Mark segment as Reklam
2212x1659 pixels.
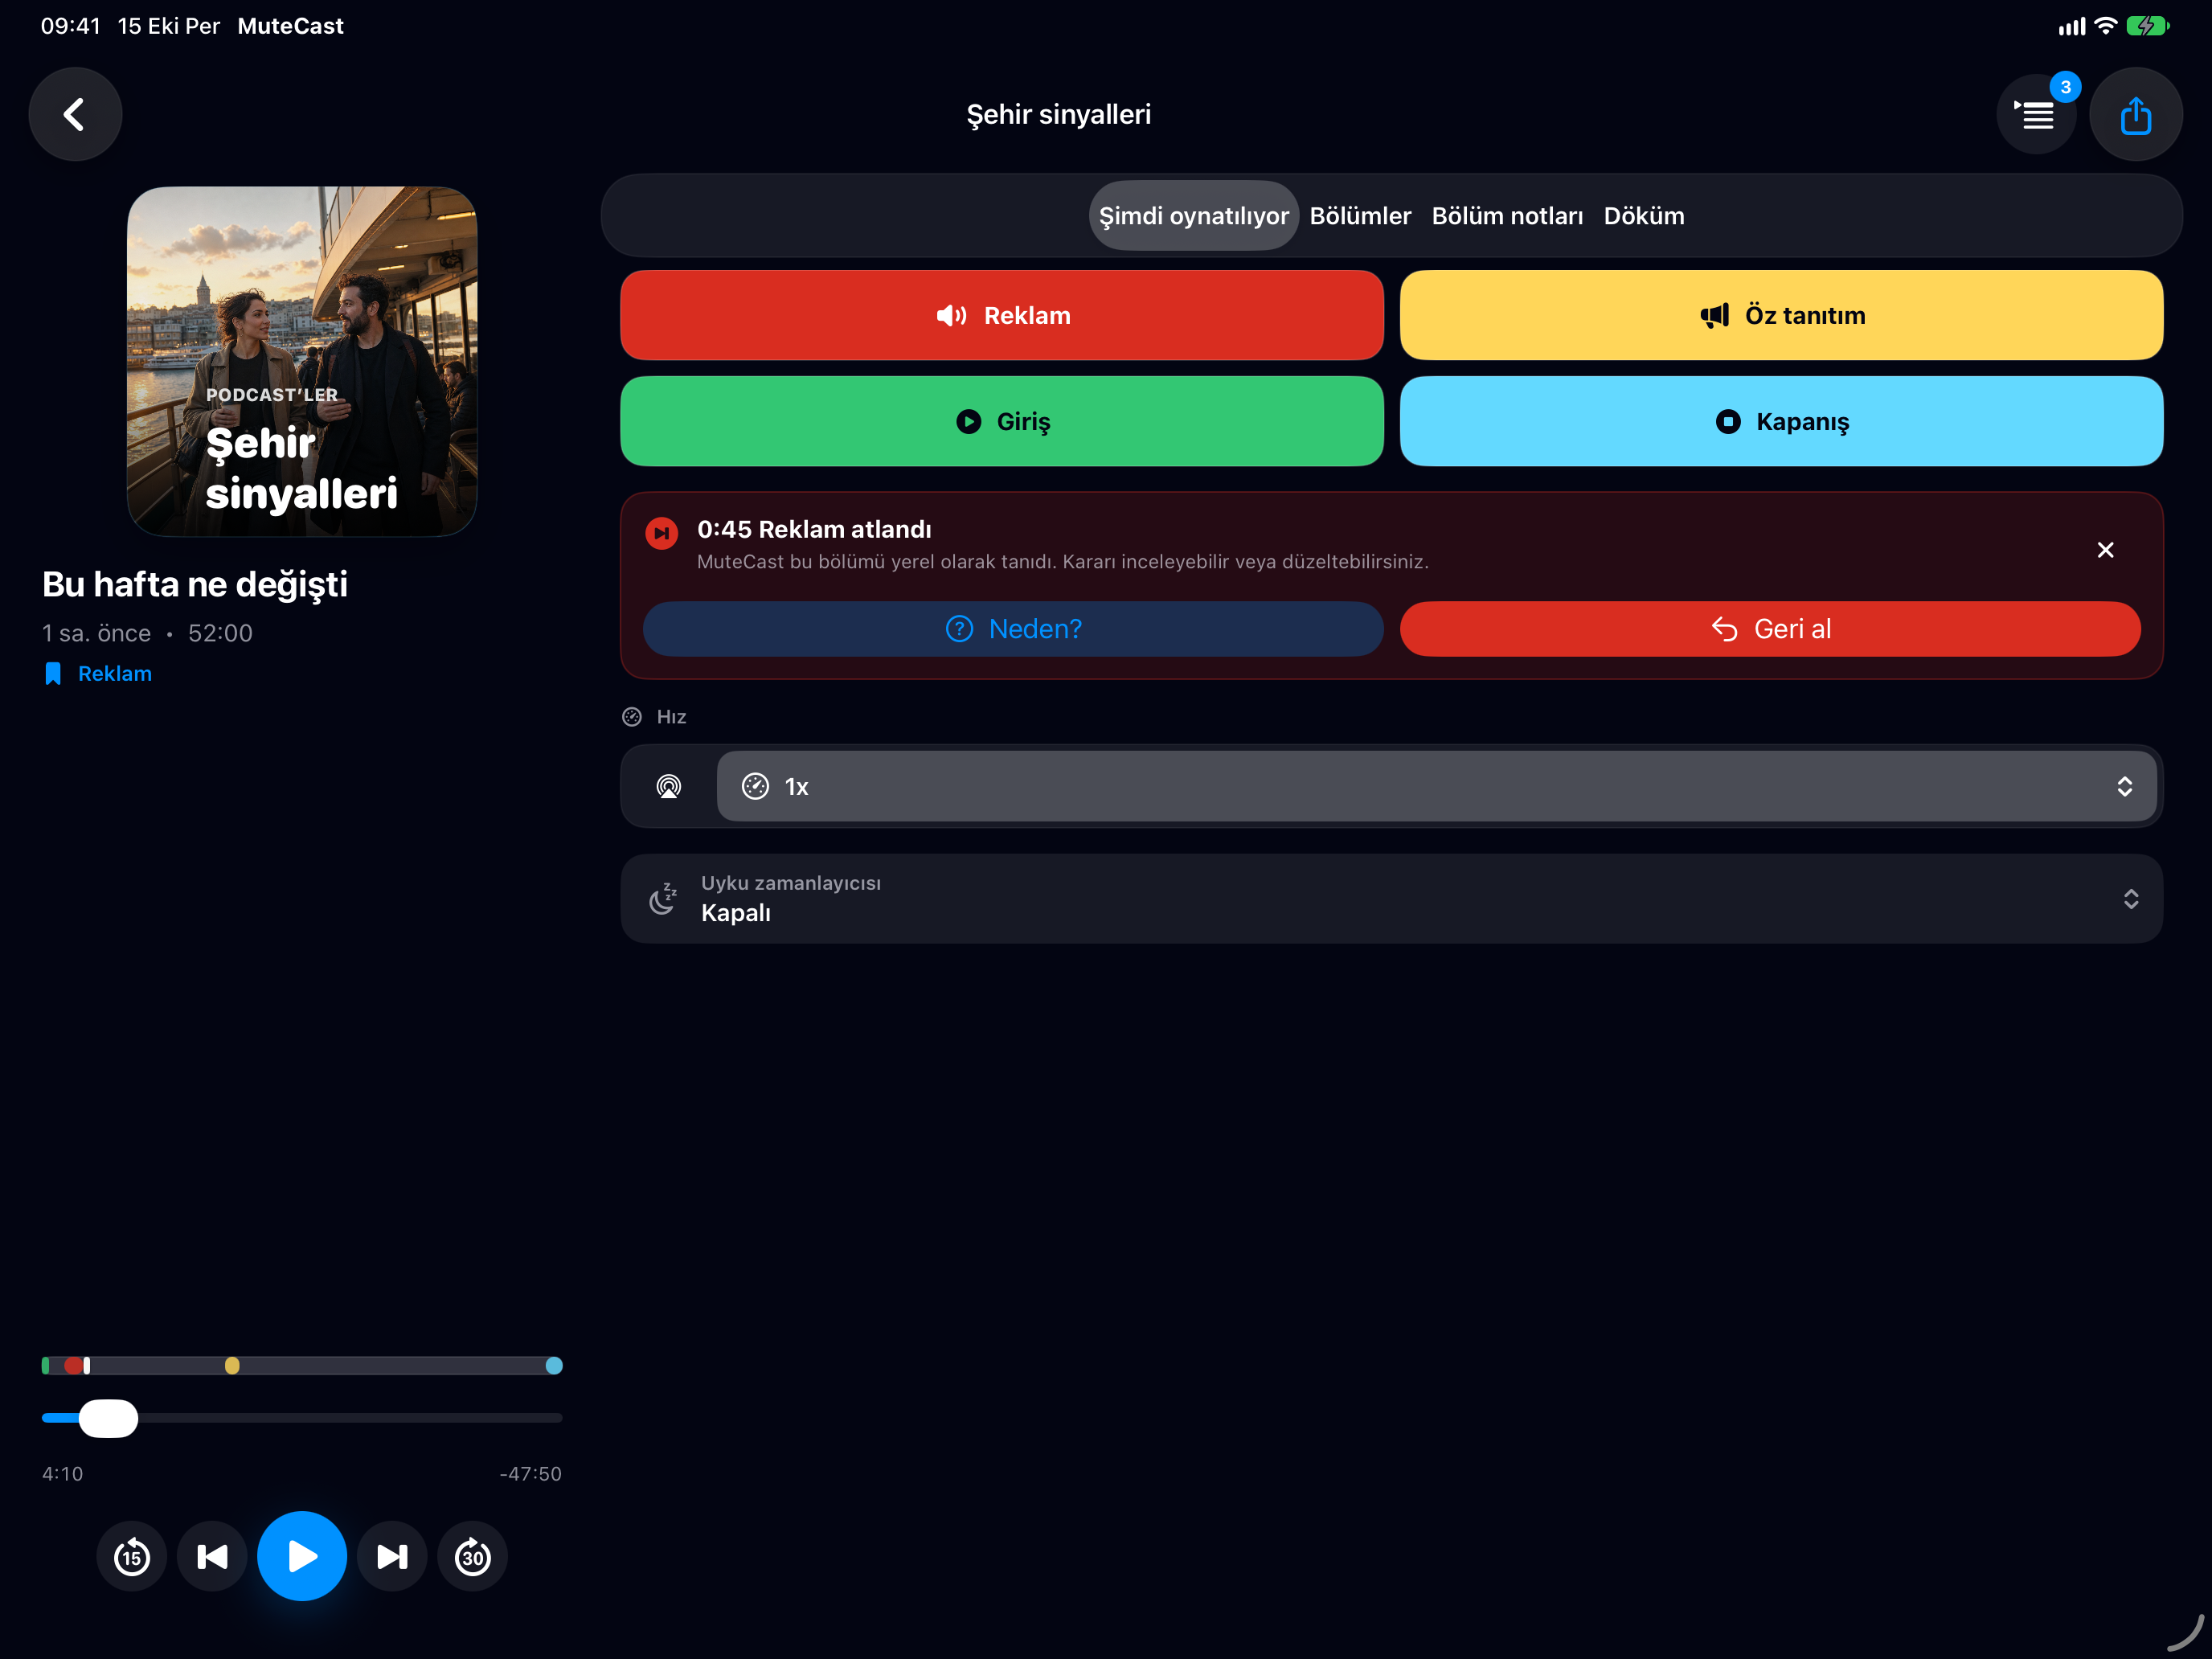1002,315
